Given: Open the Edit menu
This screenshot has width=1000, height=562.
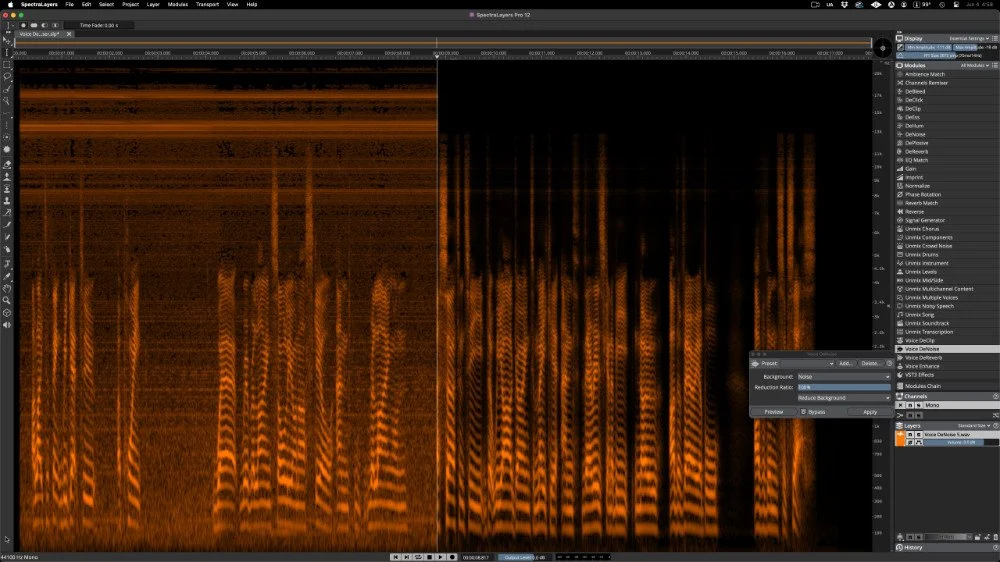Looking at the screenshot, I should tap(86, 4).
